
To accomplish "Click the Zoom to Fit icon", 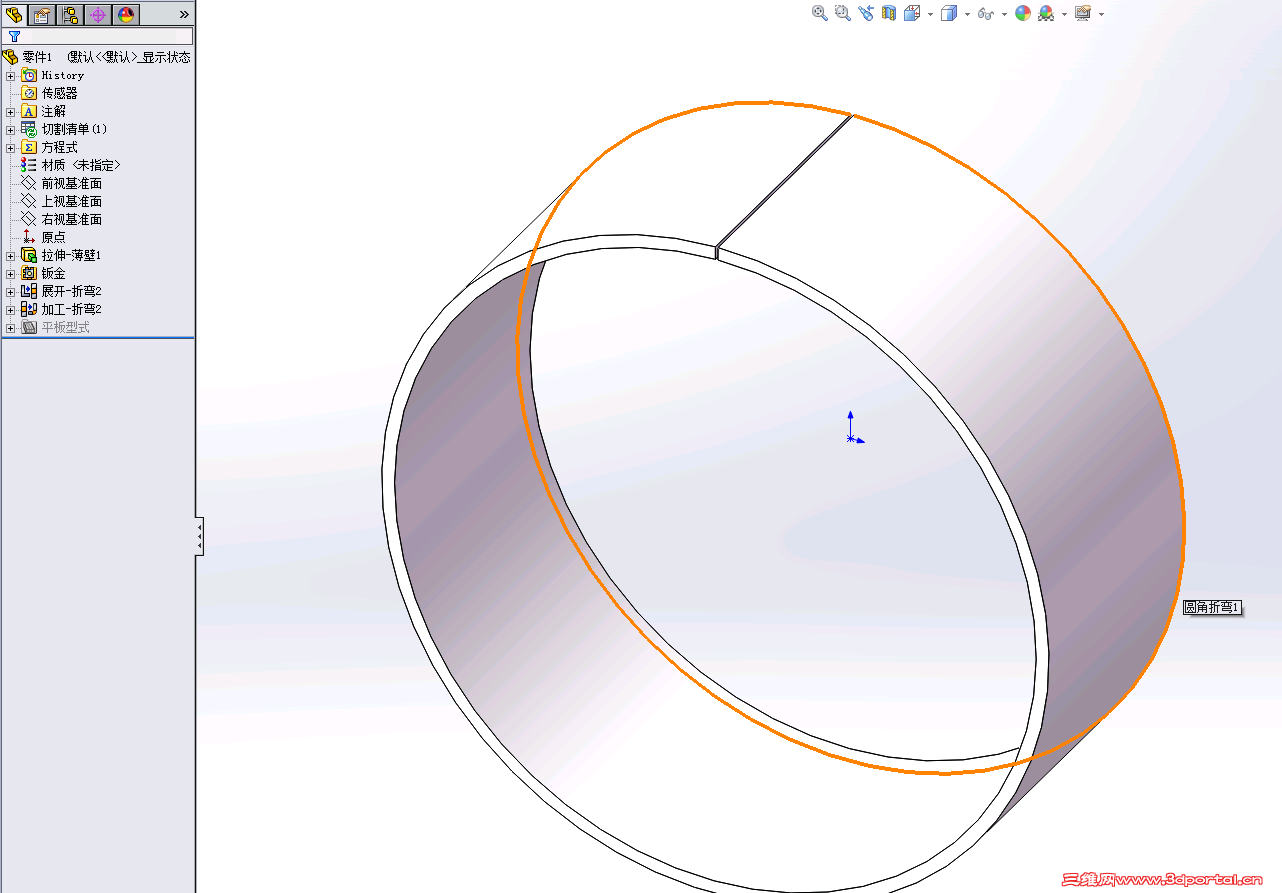I will tap(820, 13).
